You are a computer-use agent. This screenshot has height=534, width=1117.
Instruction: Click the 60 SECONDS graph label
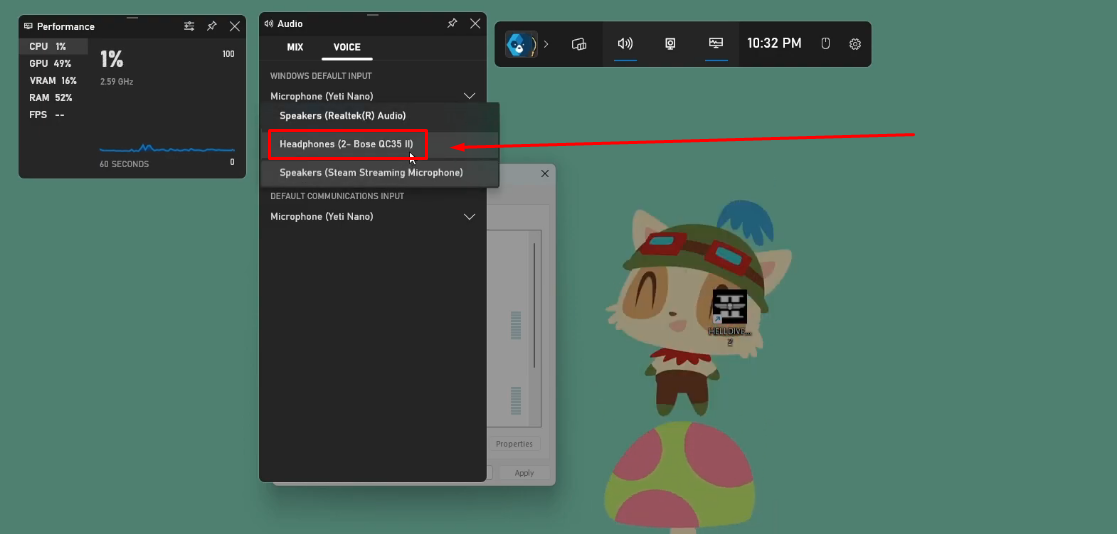click(125, 164)
